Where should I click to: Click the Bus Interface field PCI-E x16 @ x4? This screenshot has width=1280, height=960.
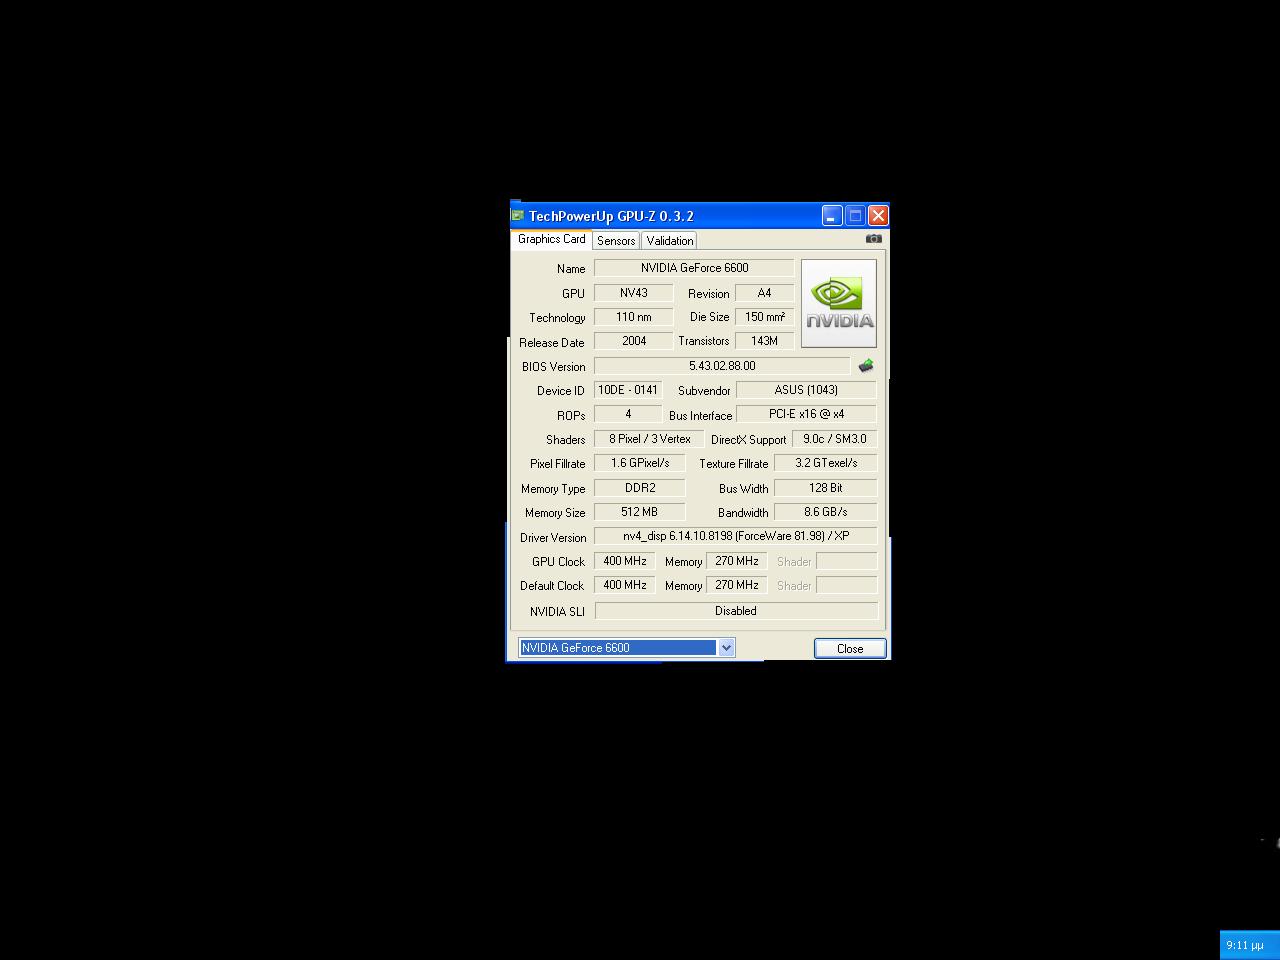tap(806, 414)
